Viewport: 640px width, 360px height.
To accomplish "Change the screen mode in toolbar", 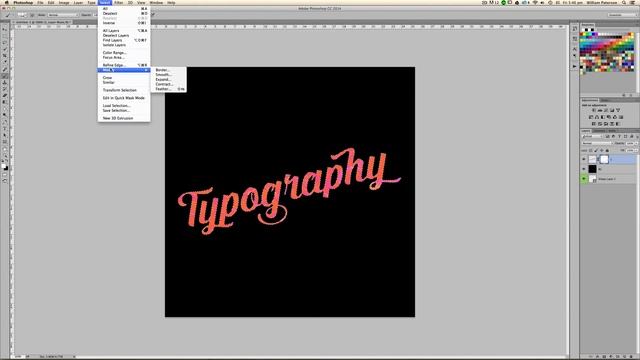I will coord(5,181).
